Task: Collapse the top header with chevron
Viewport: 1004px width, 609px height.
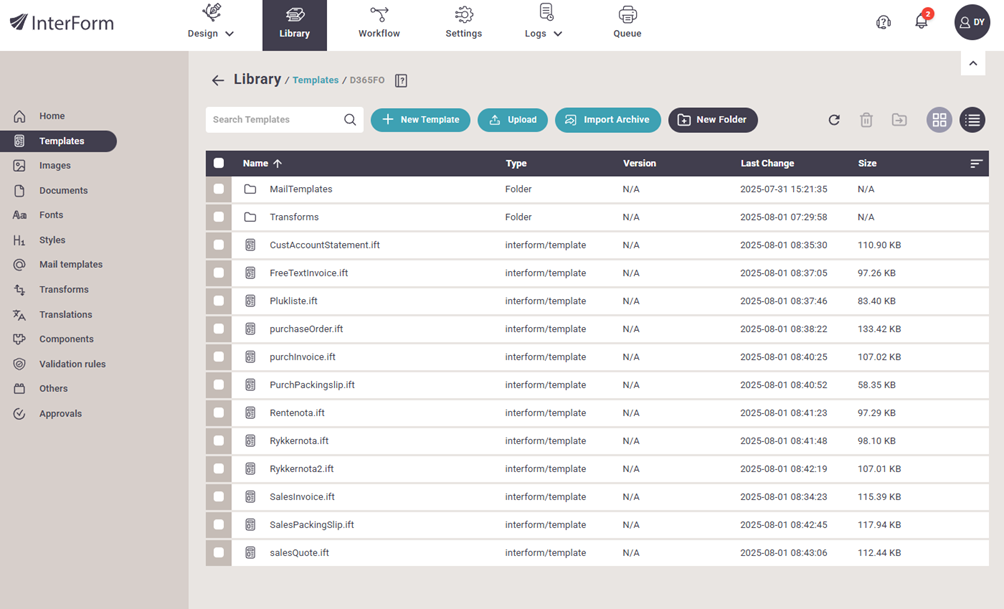Action: click(x=973, y=63)
